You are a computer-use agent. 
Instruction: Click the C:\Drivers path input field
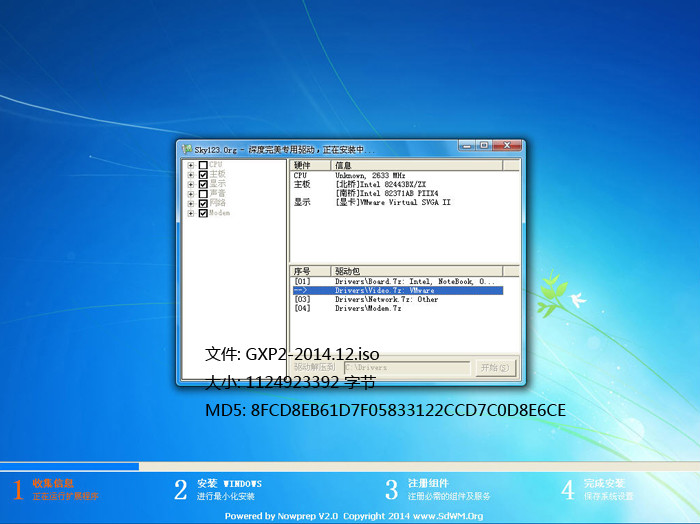click(x=407, y=368)
